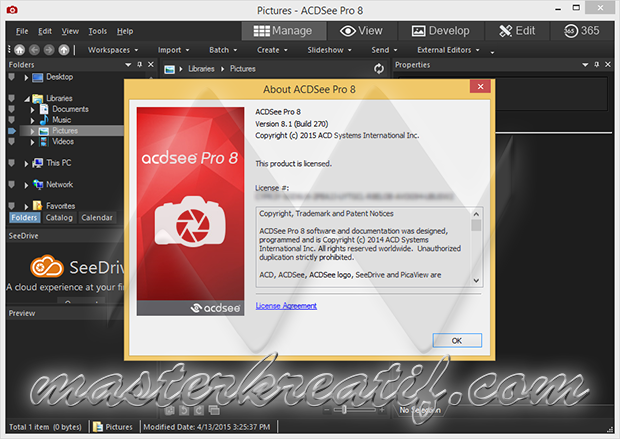Close the About ACDSee Pro 8 dialog
The height and width of the screenshot is (439, 620).
pyautogui.click(x=480, y=86)
